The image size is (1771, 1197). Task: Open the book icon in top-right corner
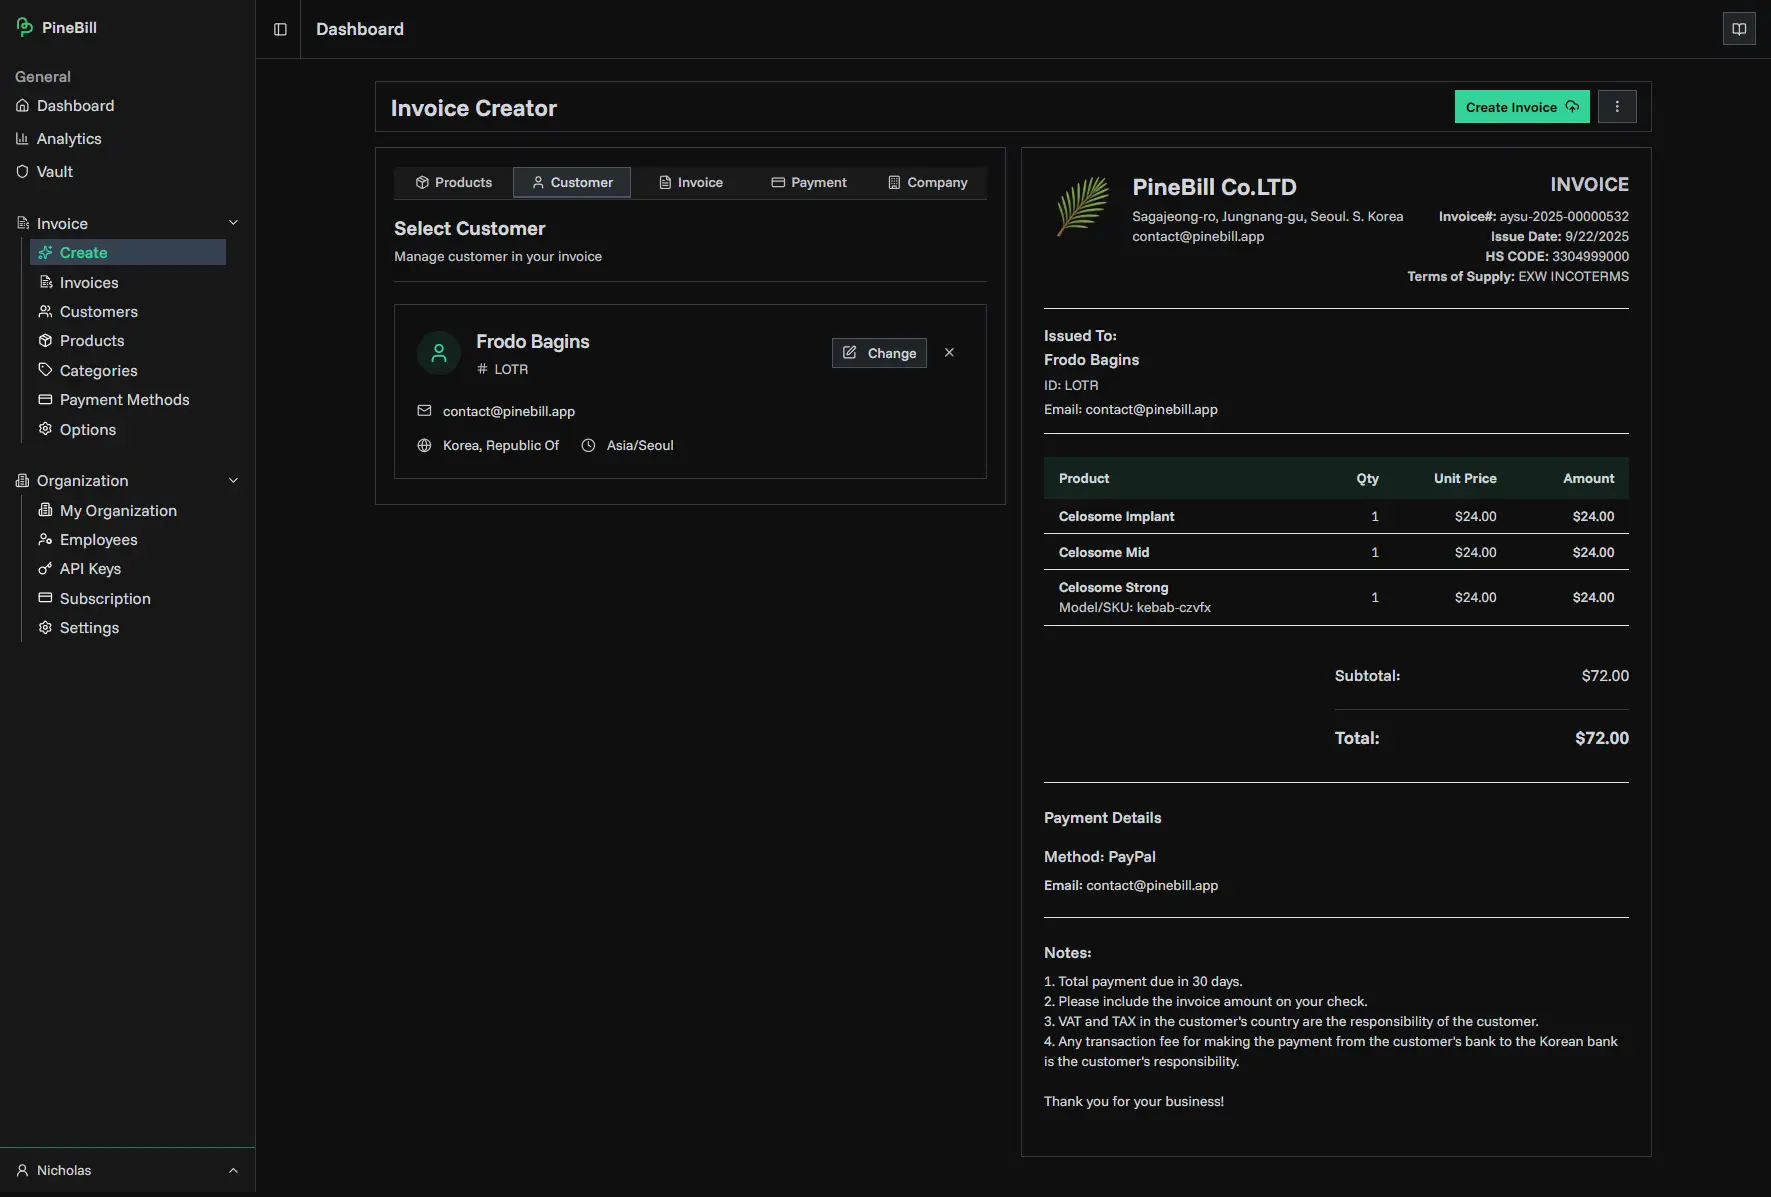pos(1739,29)
